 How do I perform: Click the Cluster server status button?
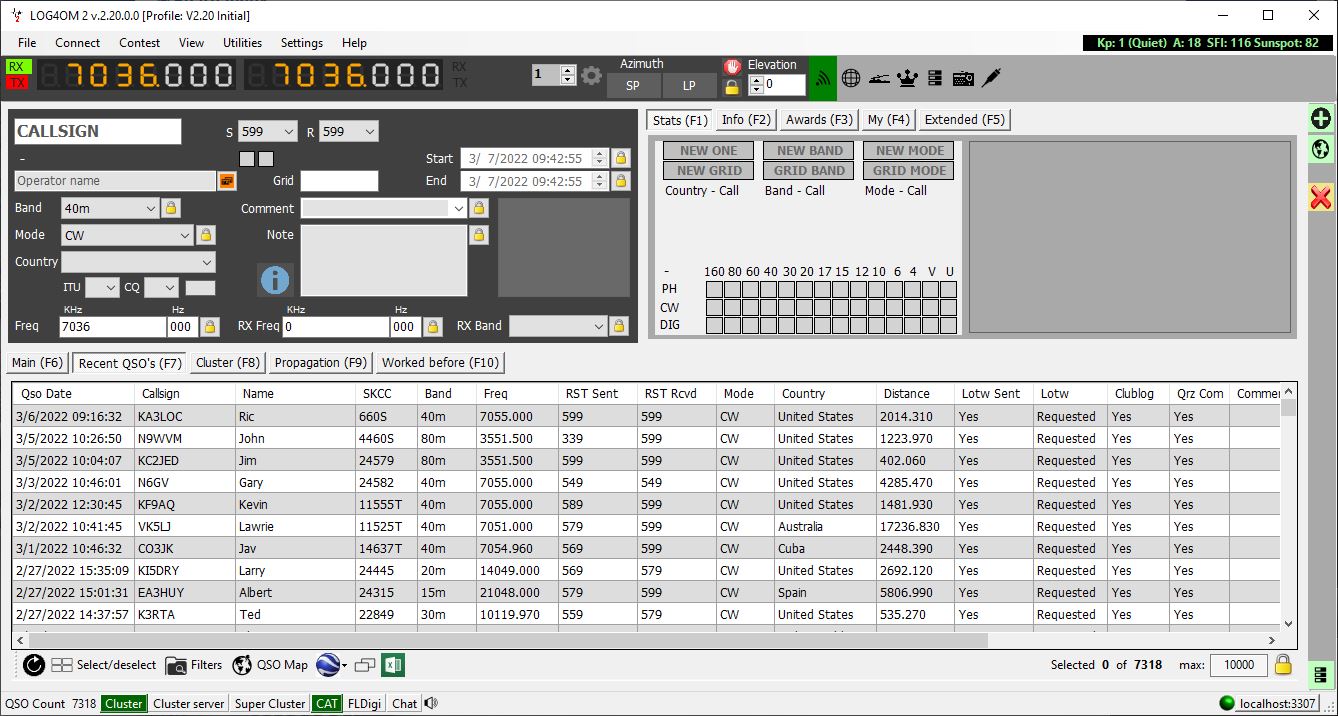coord(188,703)
